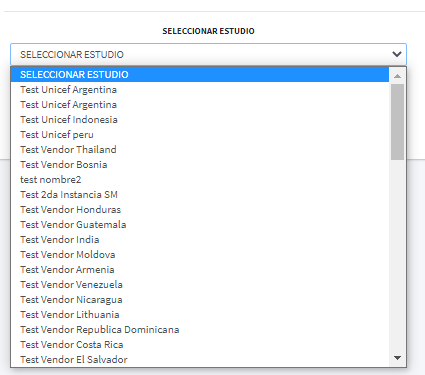Choose the first Test Unicef Argentina option
The image size is (425, 375).
[x=200, y=90]
